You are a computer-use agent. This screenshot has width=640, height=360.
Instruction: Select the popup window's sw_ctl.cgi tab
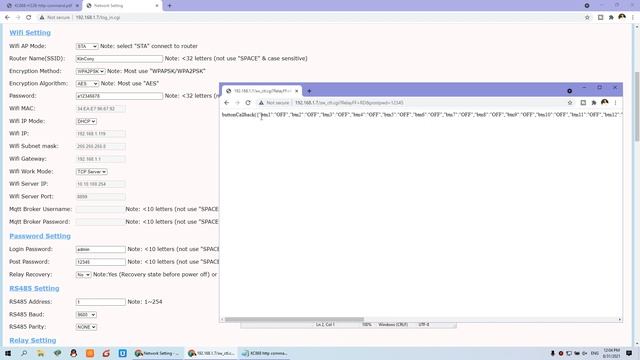[261, 91]
